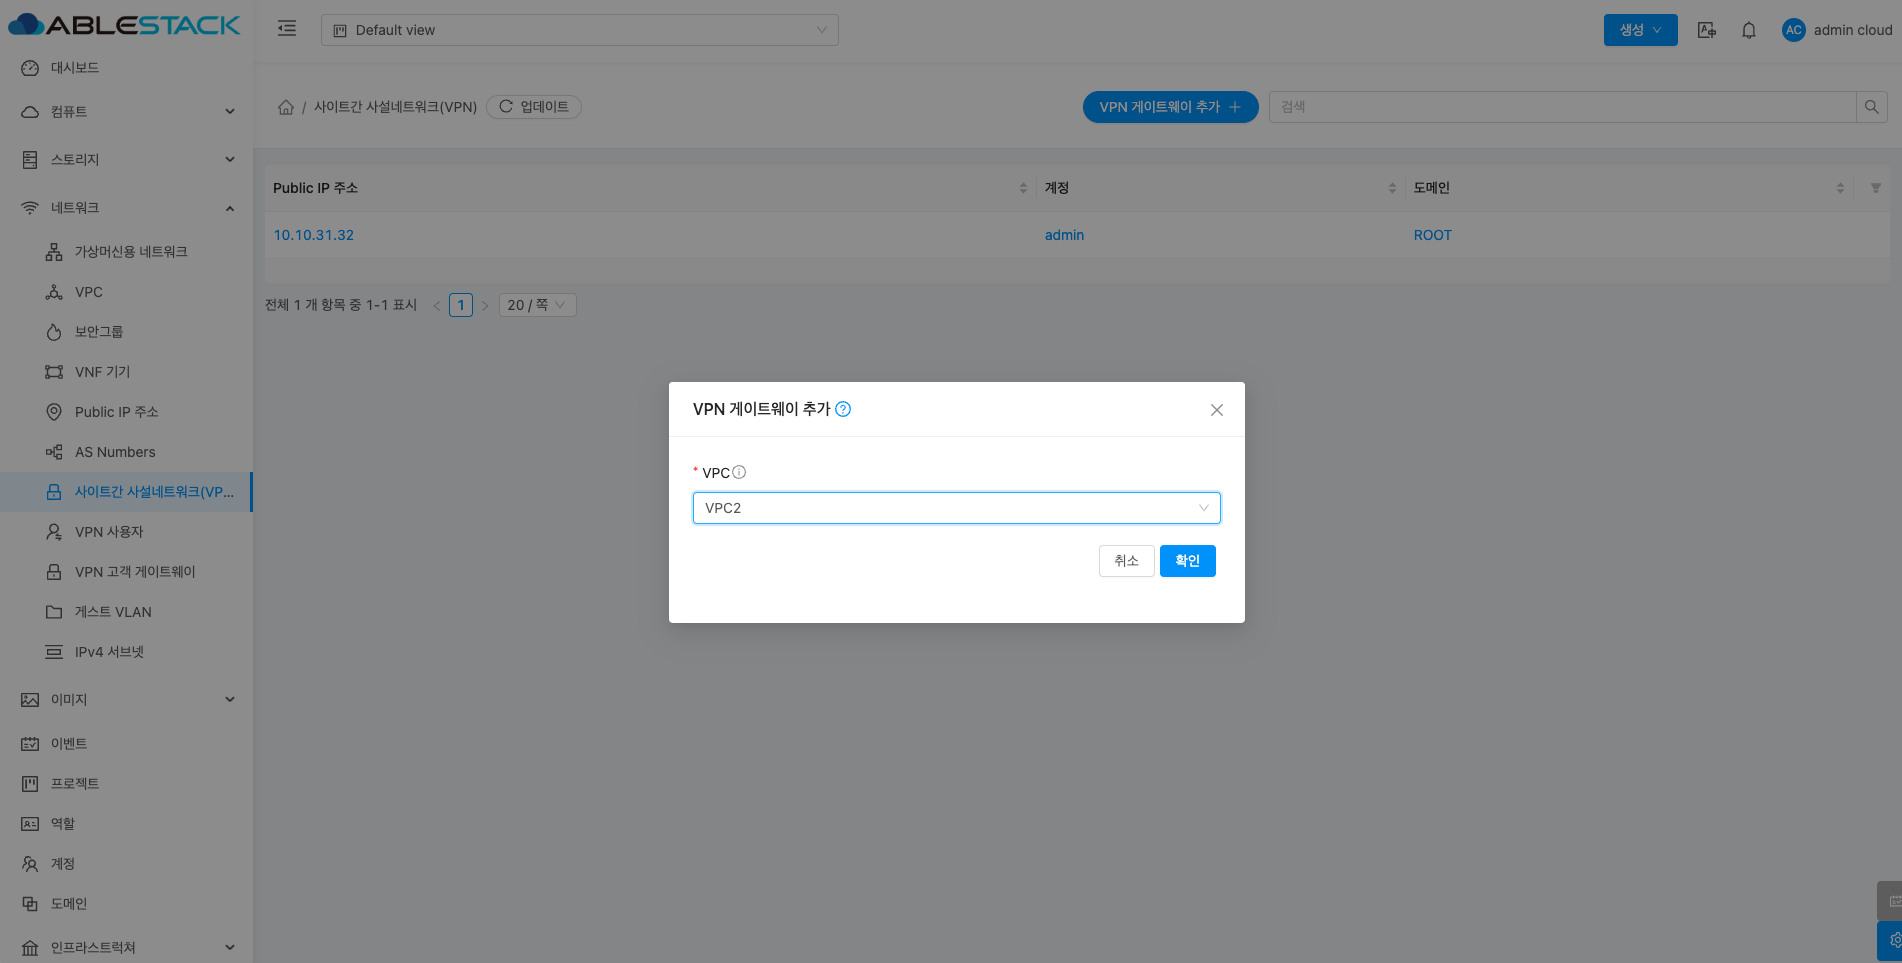Image resolution: width=1902 pixels, height=963 pixels.
Task: Open 대시보드 in sidebar
Action: point(126,68)
